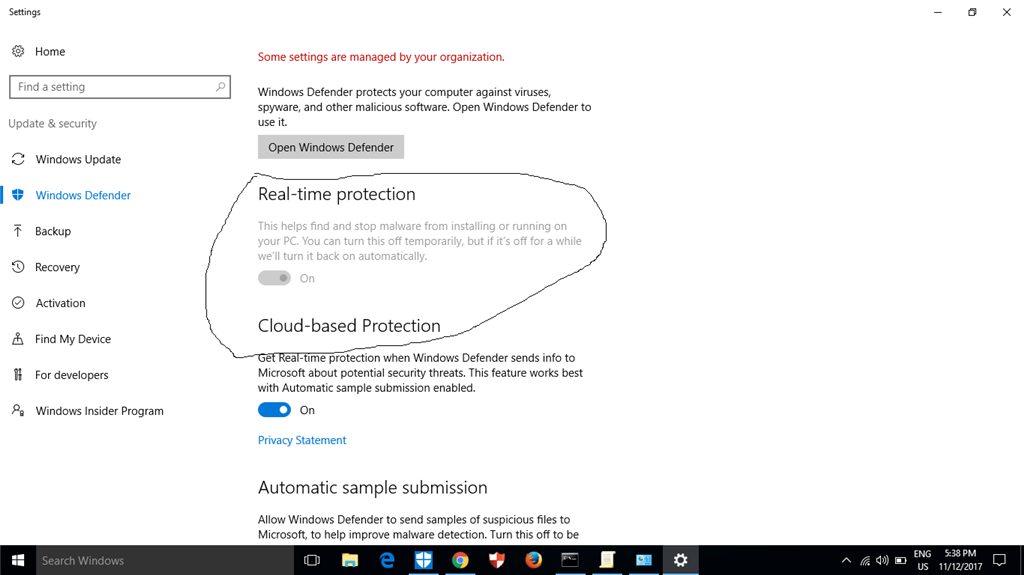The image size is (1024, 575).
Task: Open Windows Defender app in the taskbar
Action: click(x=424, y=560)
